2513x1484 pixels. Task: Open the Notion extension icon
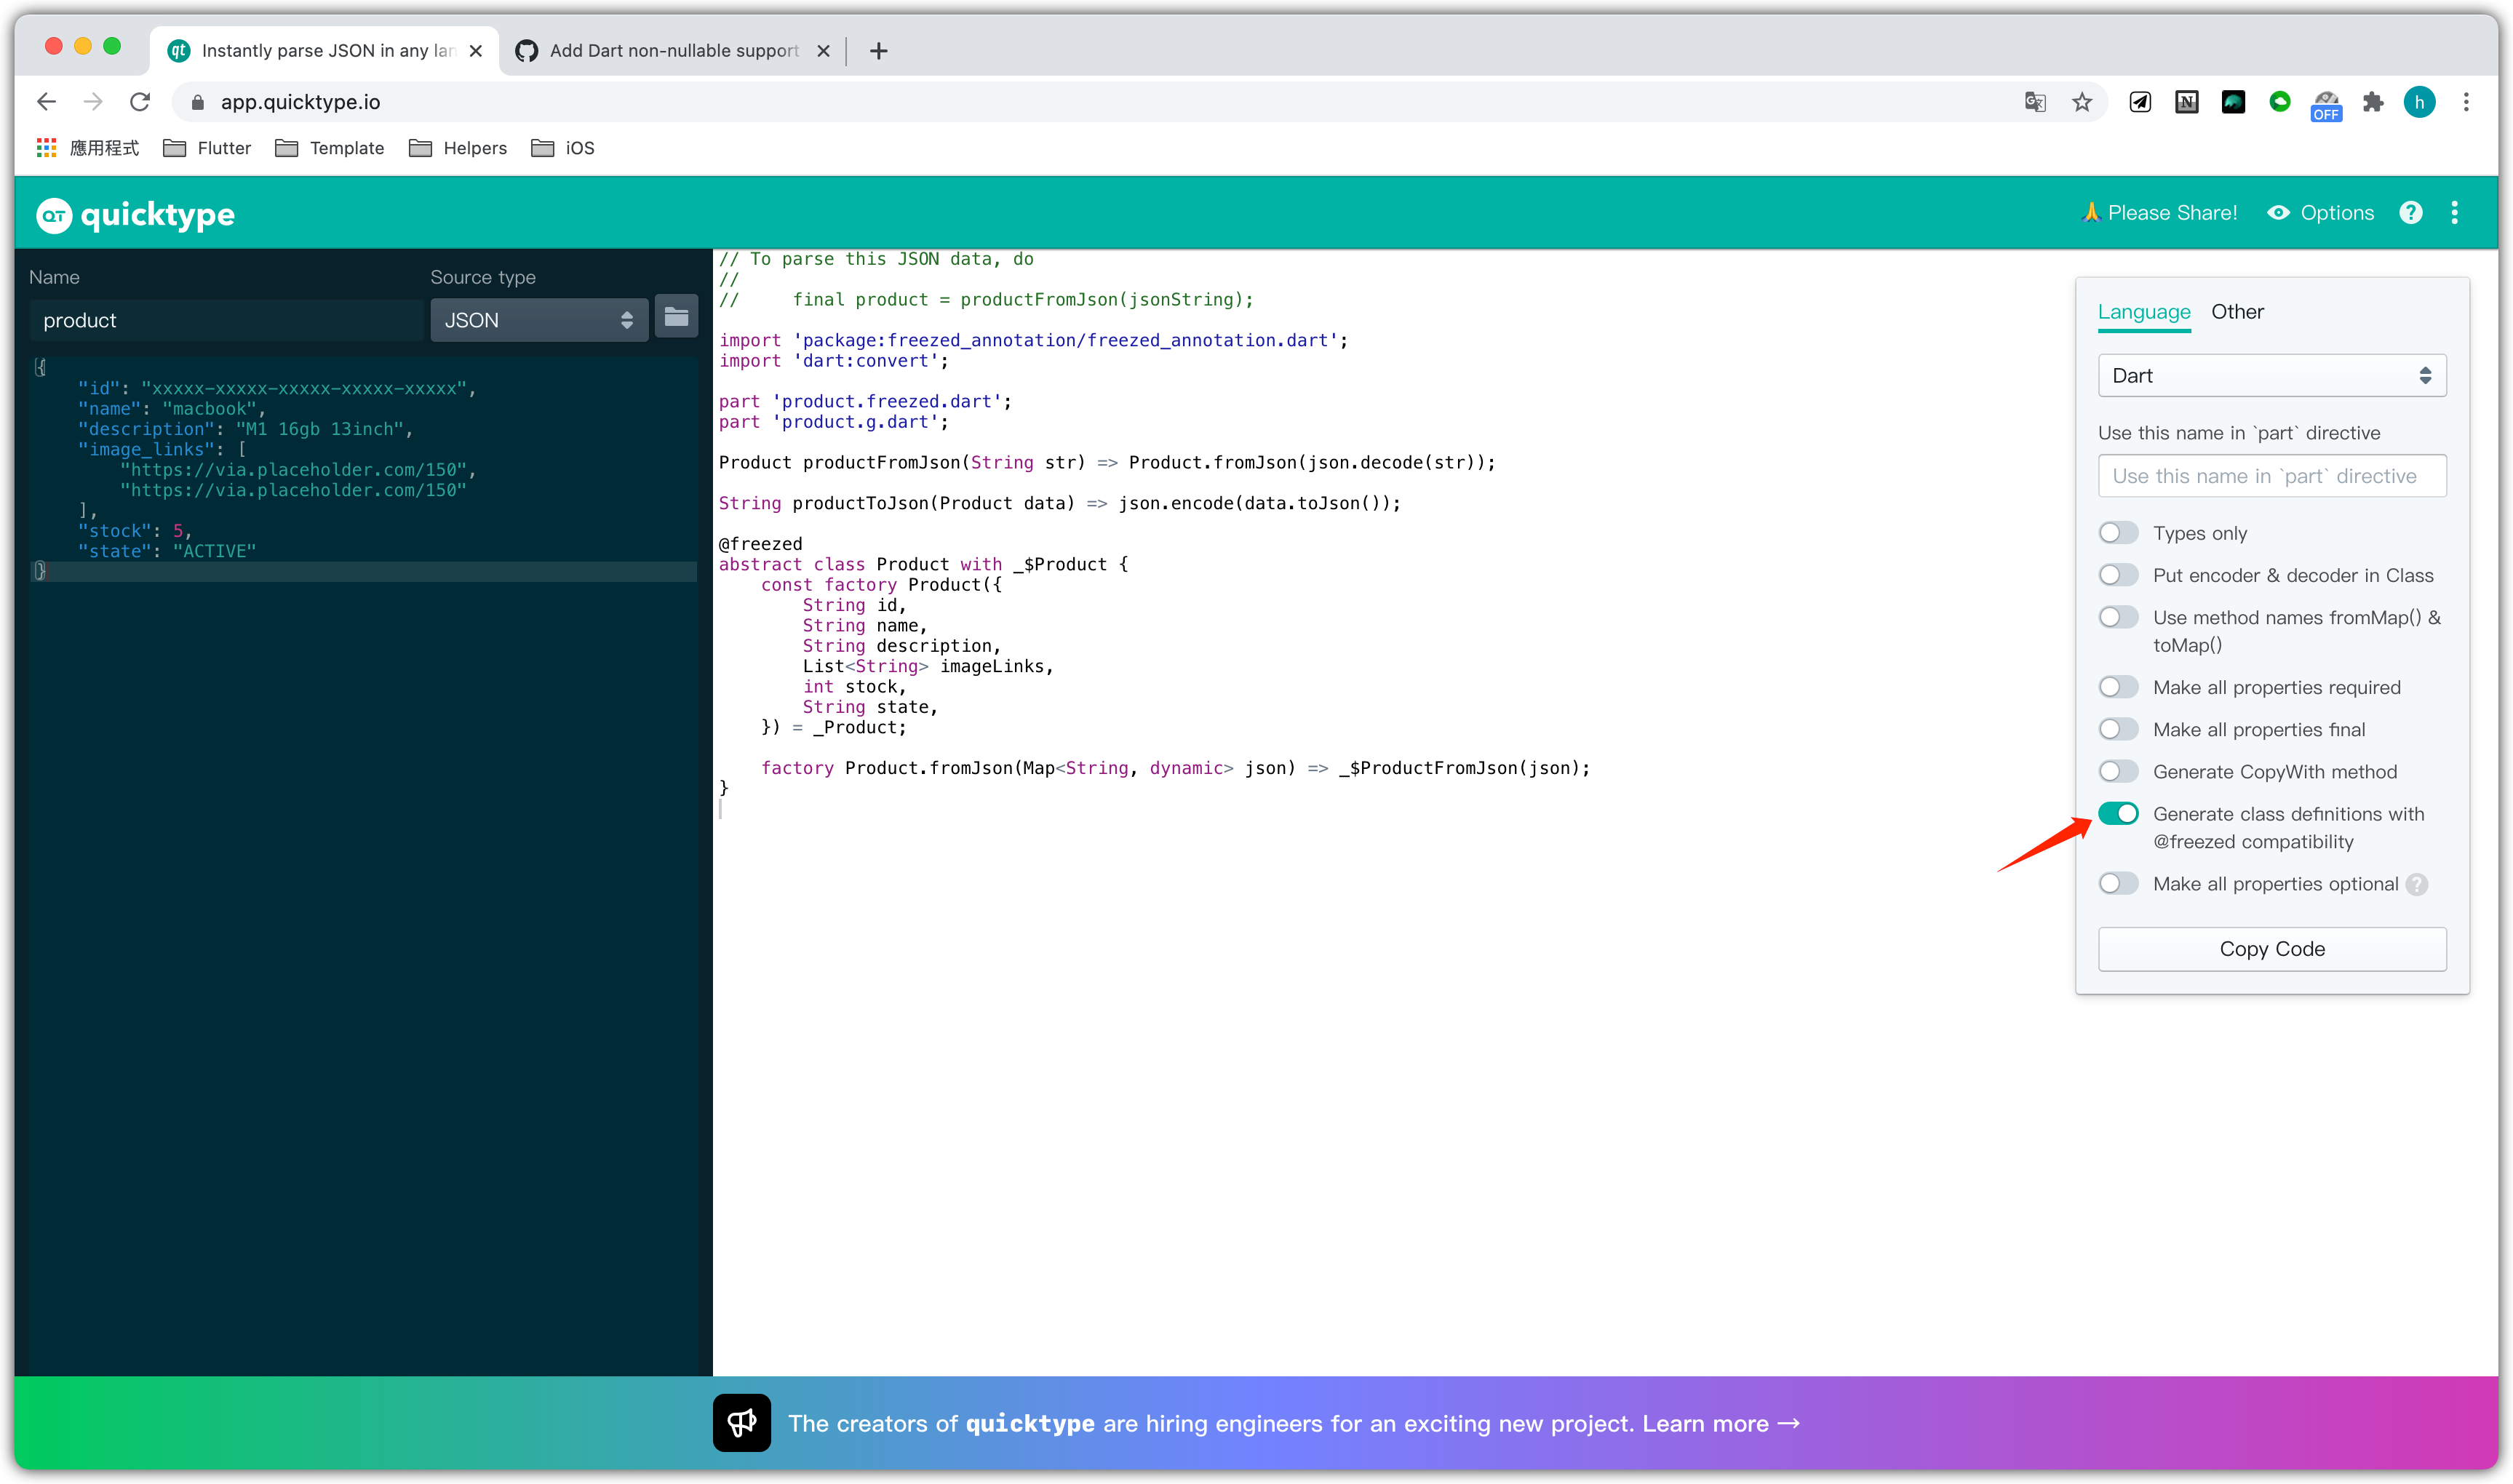click(2187, 102)
